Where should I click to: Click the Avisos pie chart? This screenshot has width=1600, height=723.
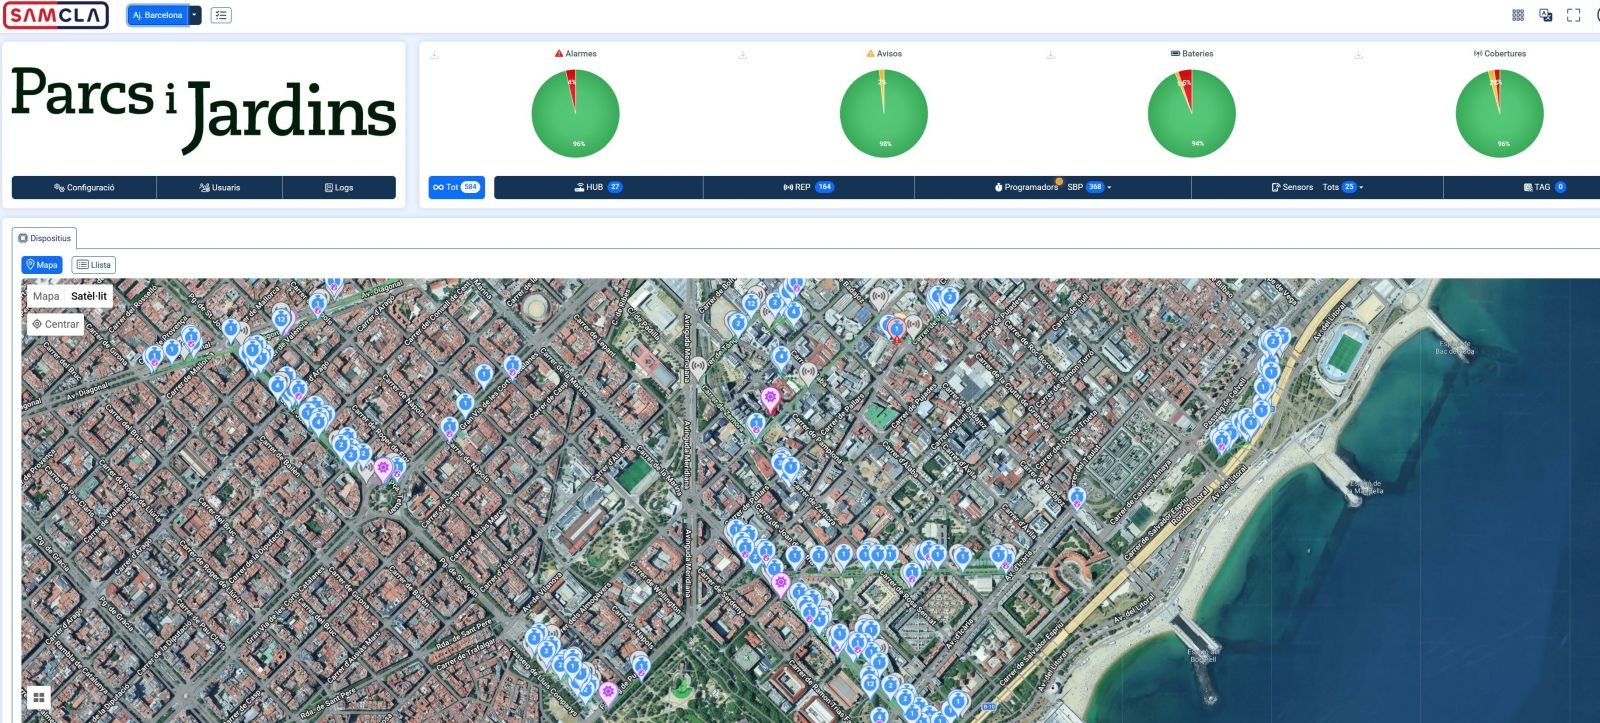pos(883,113)
